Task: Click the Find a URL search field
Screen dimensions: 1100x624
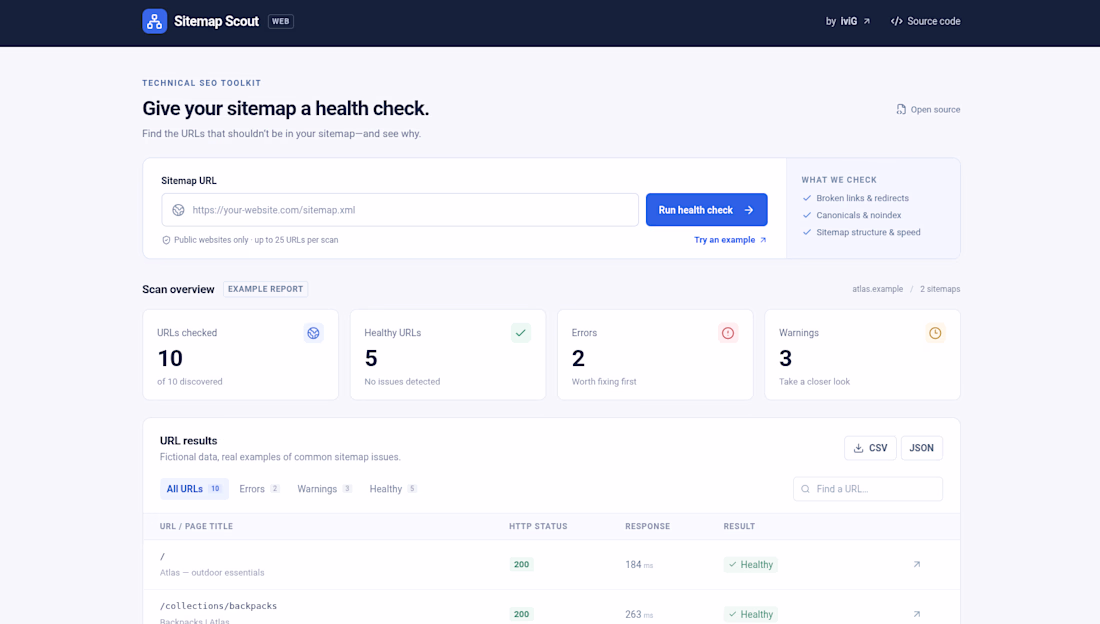Action: point(868,489)
